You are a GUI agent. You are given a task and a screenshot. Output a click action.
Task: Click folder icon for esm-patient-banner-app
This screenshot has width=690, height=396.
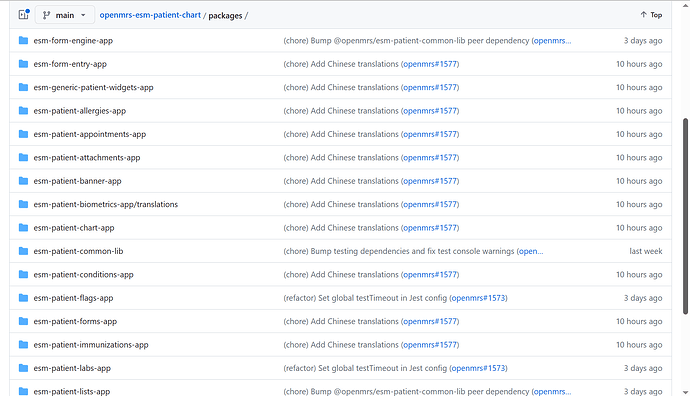coord(23,181)
